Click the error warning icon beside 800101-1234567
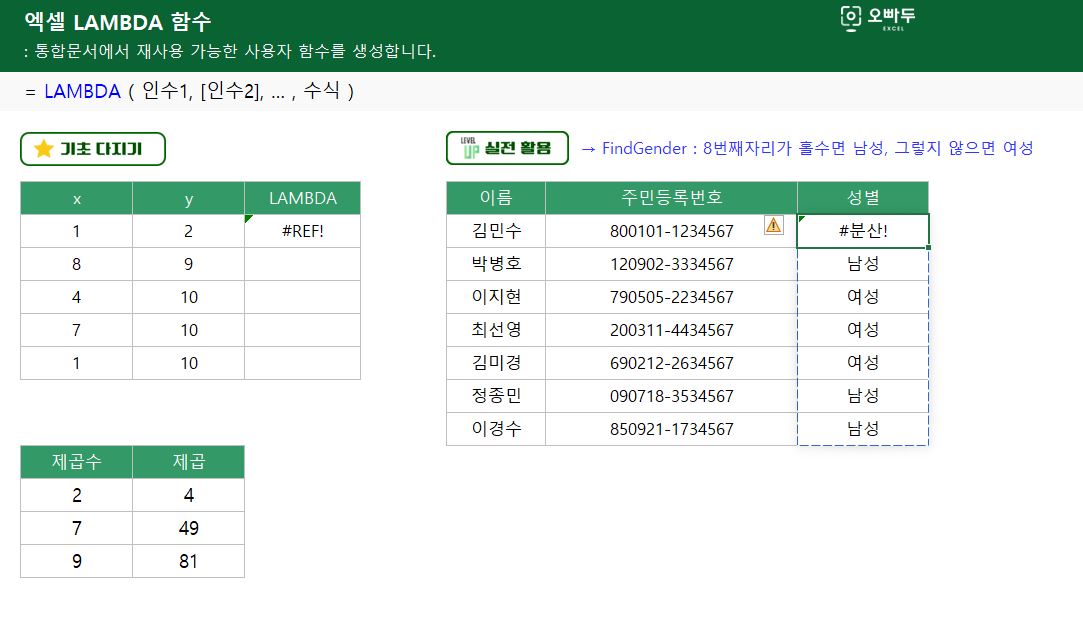The height and width of the screenshot is (637, 1083). tap(774, 225)
